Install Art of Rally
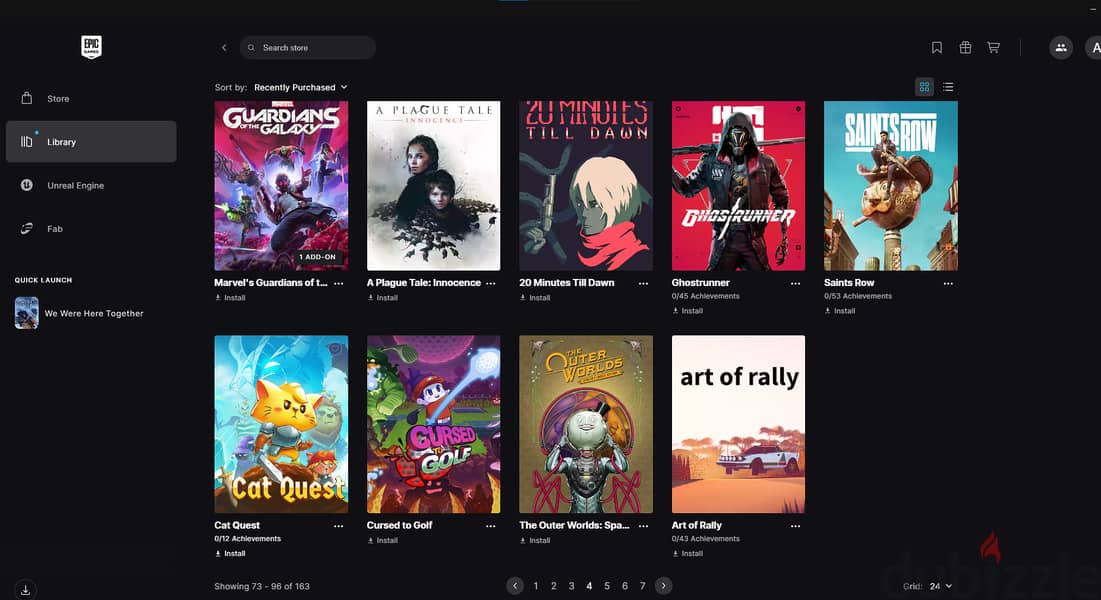Viewport: 1101px width, 600px height. (x=687, y=554)
